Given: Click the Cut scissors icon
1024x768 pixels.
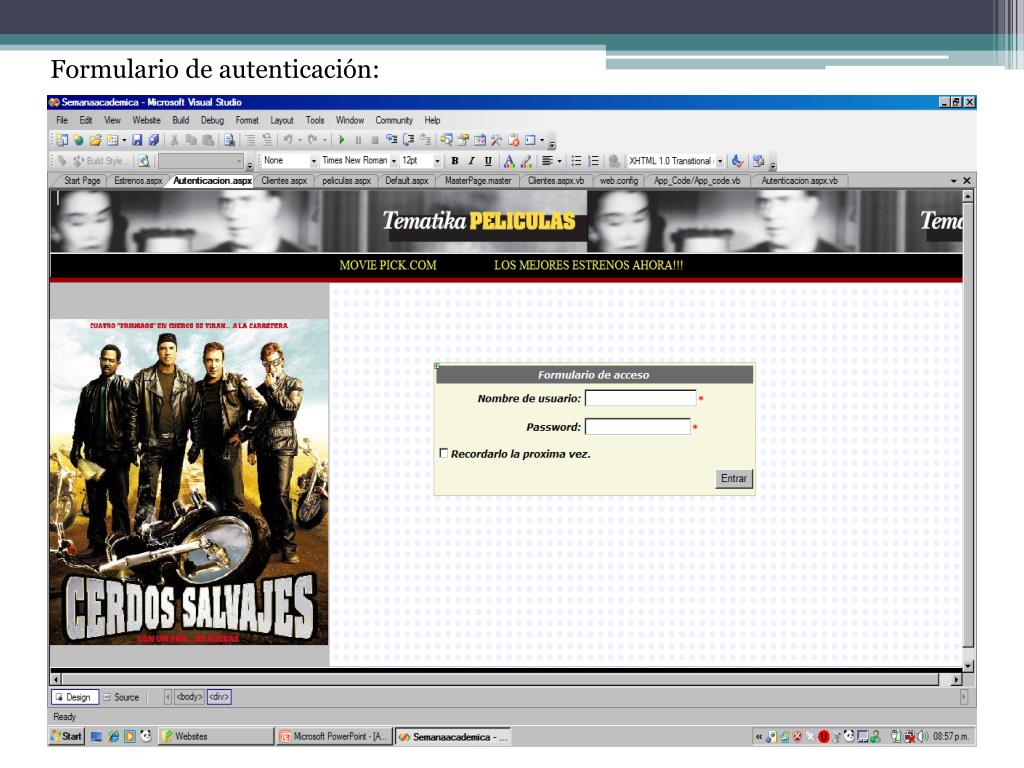Looking at the screenshot, I should click(x=174, y=140).
